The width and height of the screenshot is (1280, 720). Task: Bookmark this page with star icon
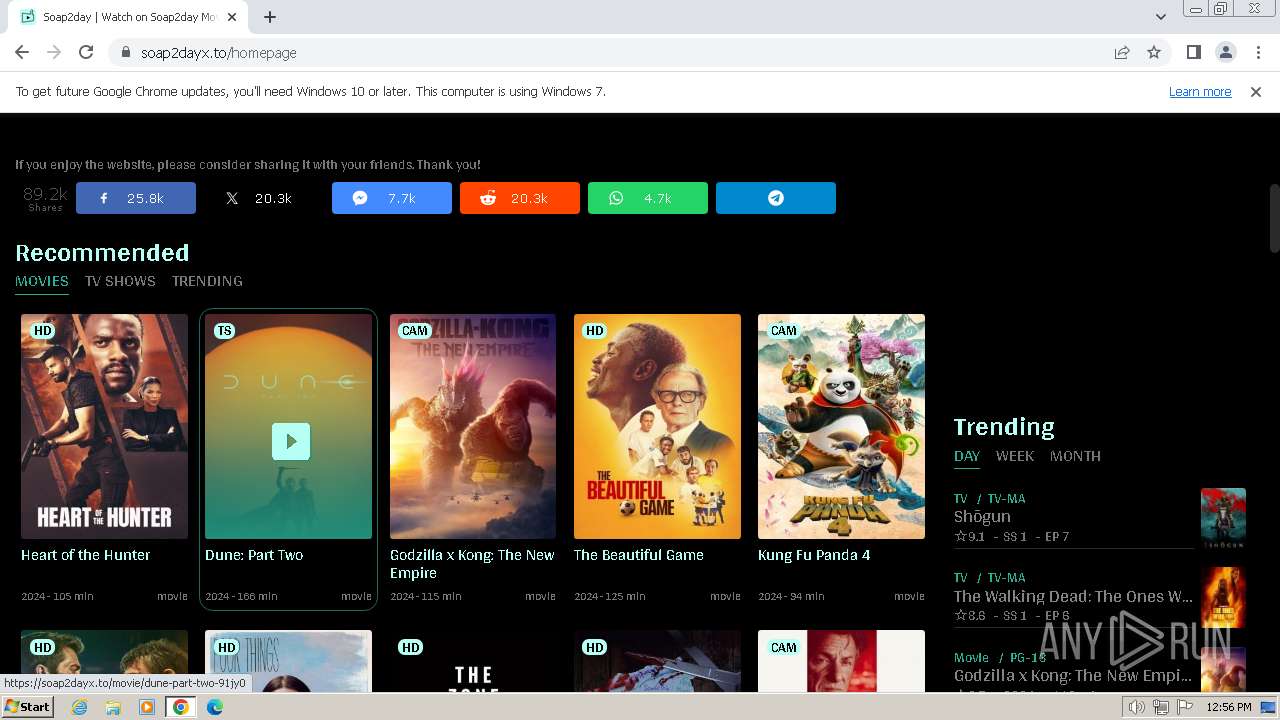click(1154, 53)
